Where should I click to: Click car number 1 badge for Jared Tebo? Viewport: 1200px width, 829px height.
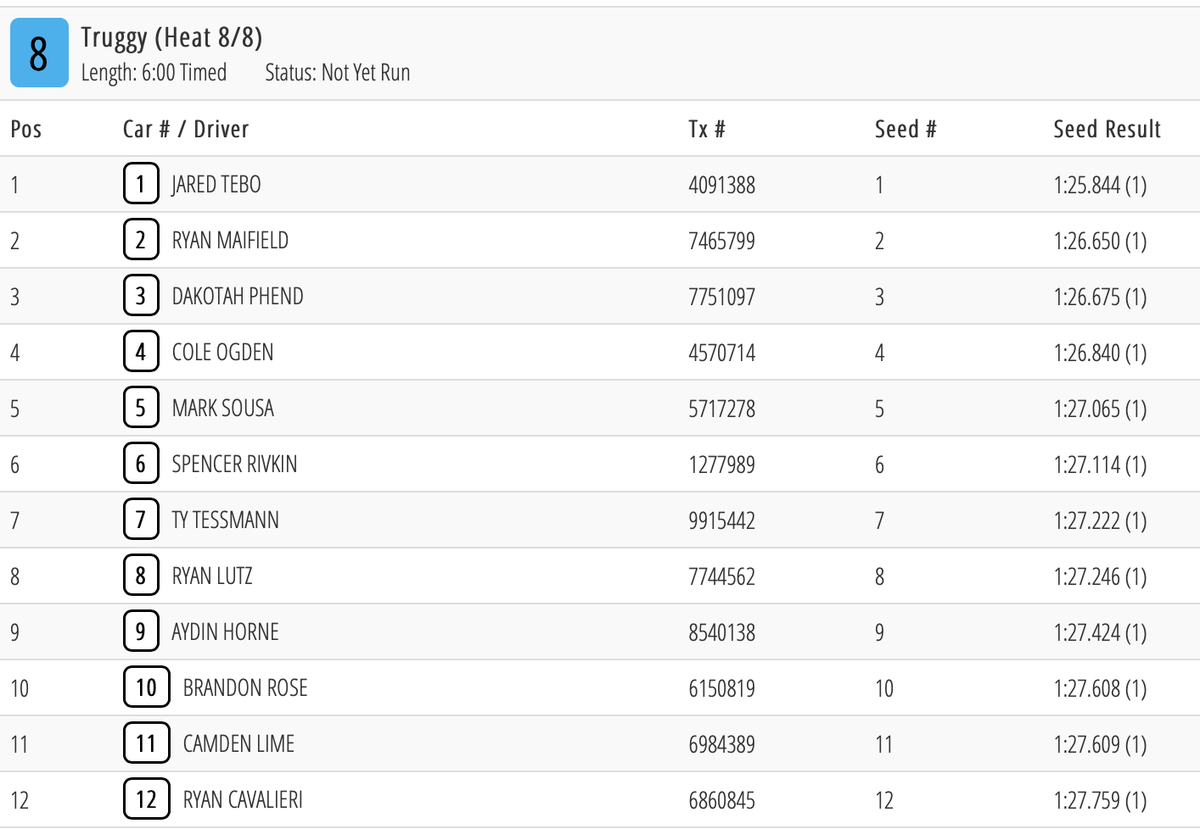click(141, 184)
